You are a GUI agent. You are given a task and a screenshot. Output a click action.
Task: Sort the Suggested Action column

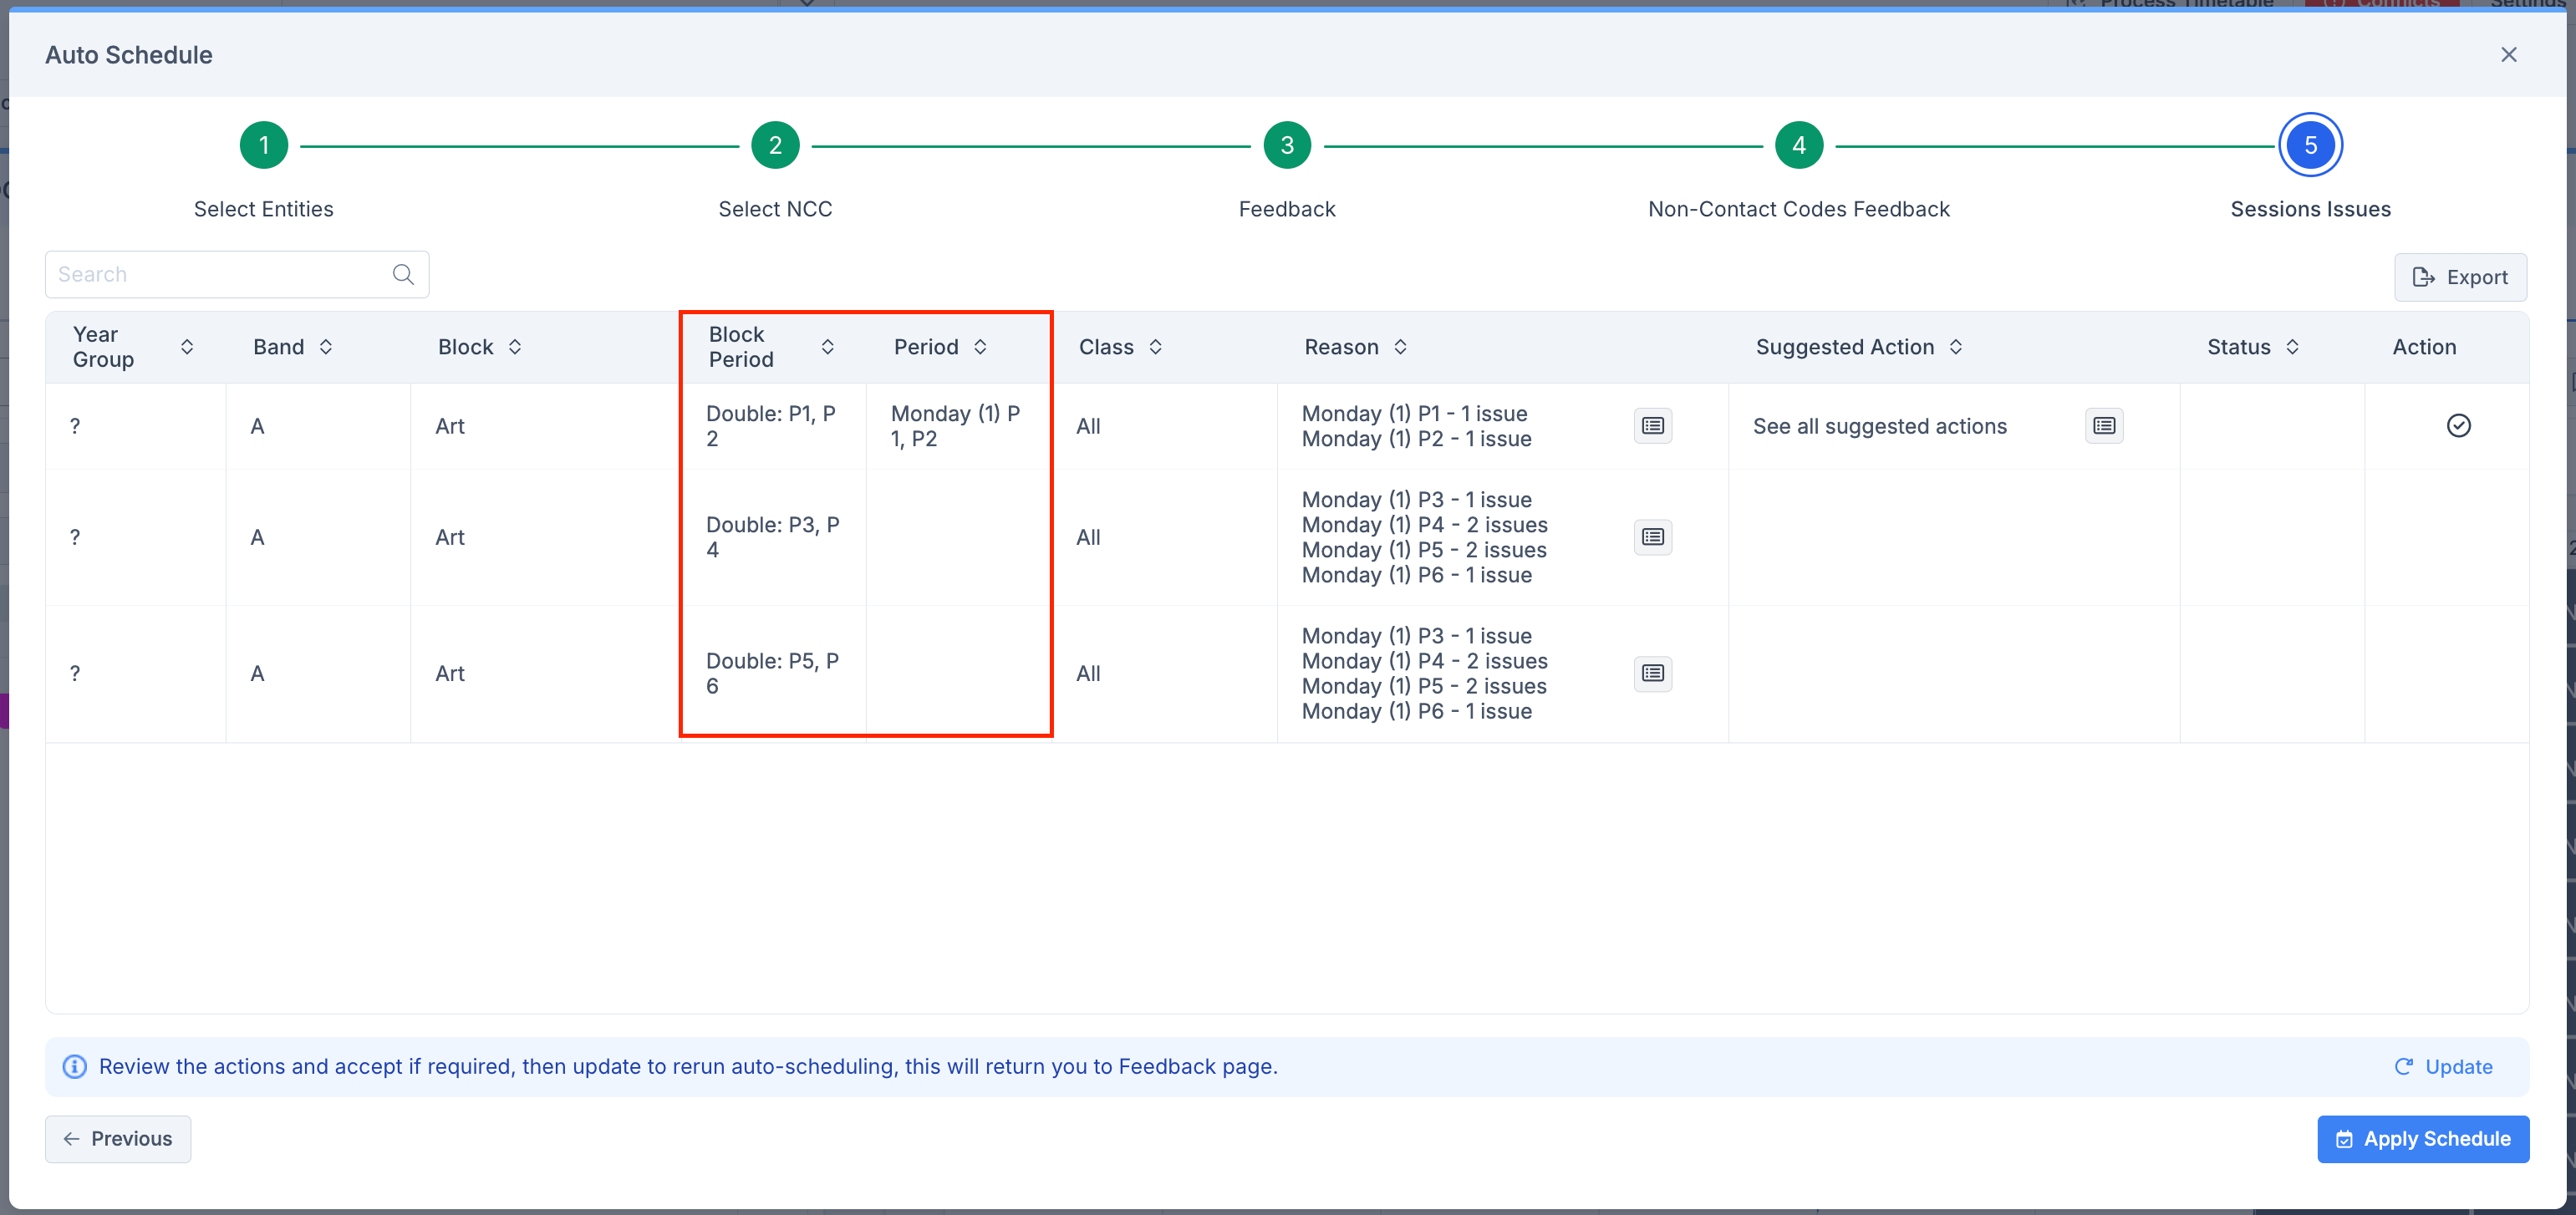click(1955, 347)
